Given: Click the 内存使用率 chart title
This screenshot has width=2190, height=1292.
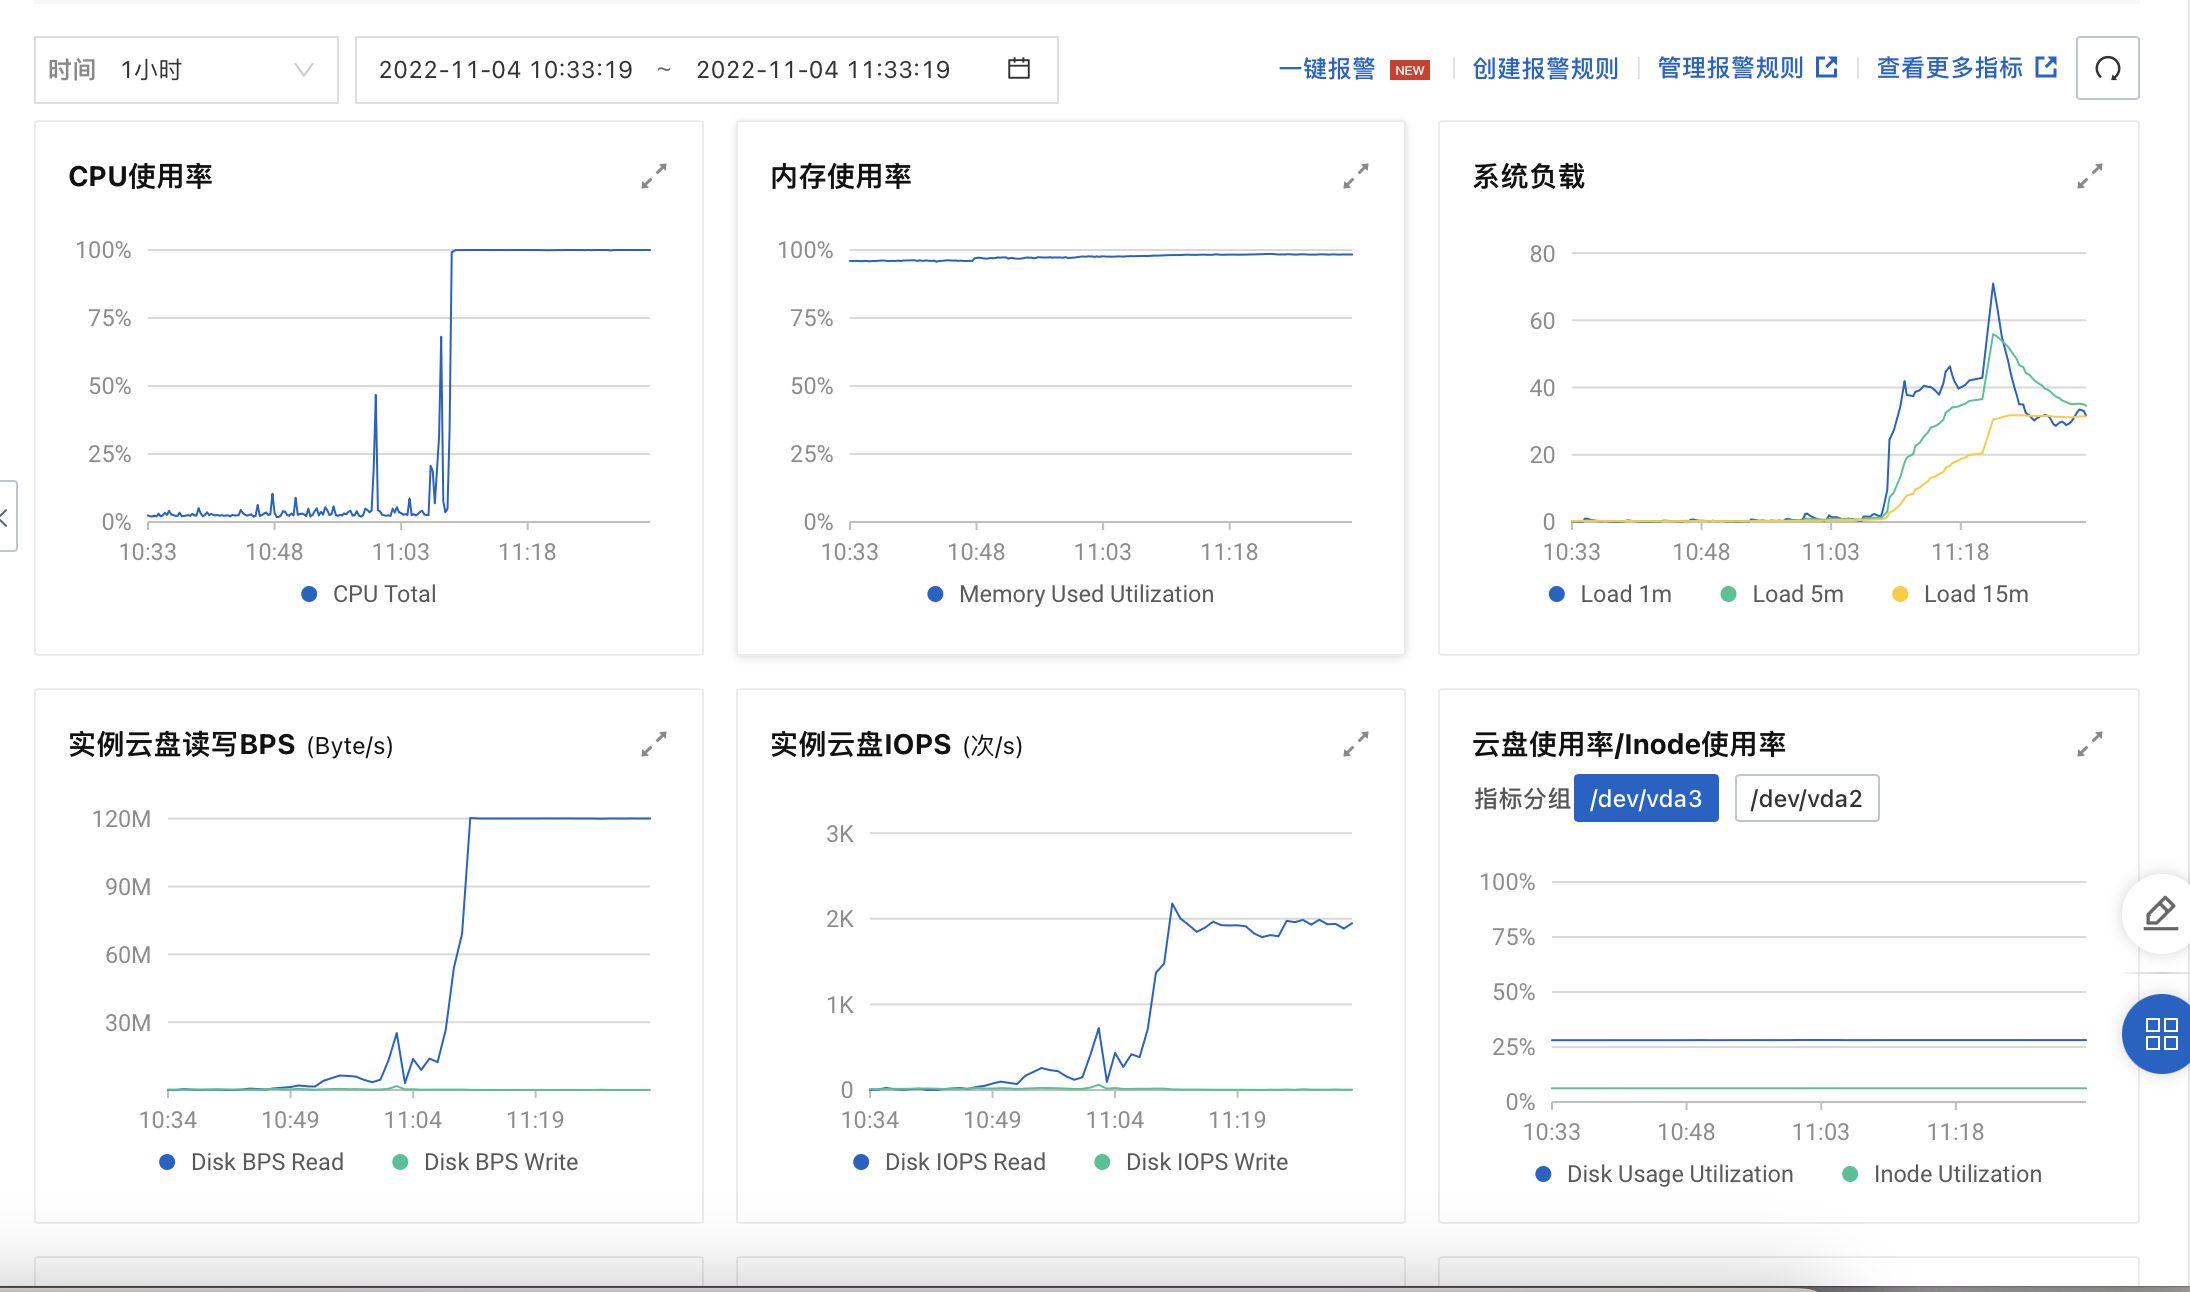Looking at the screenshot, I should (x=841, y=177).
